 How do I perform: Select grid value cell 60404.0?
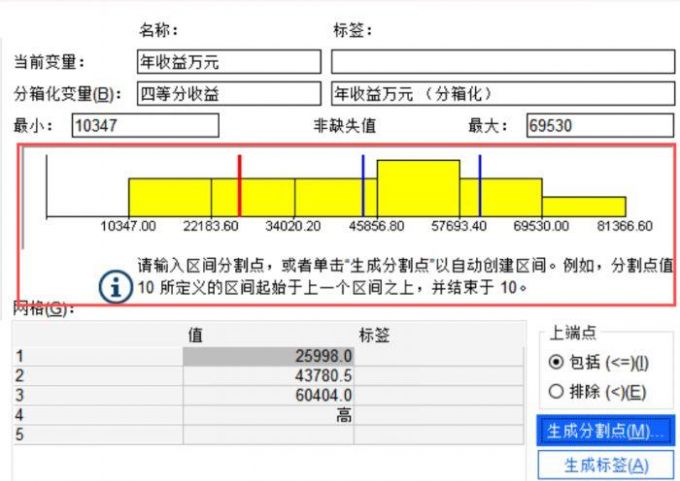click(x=268, y=395)
